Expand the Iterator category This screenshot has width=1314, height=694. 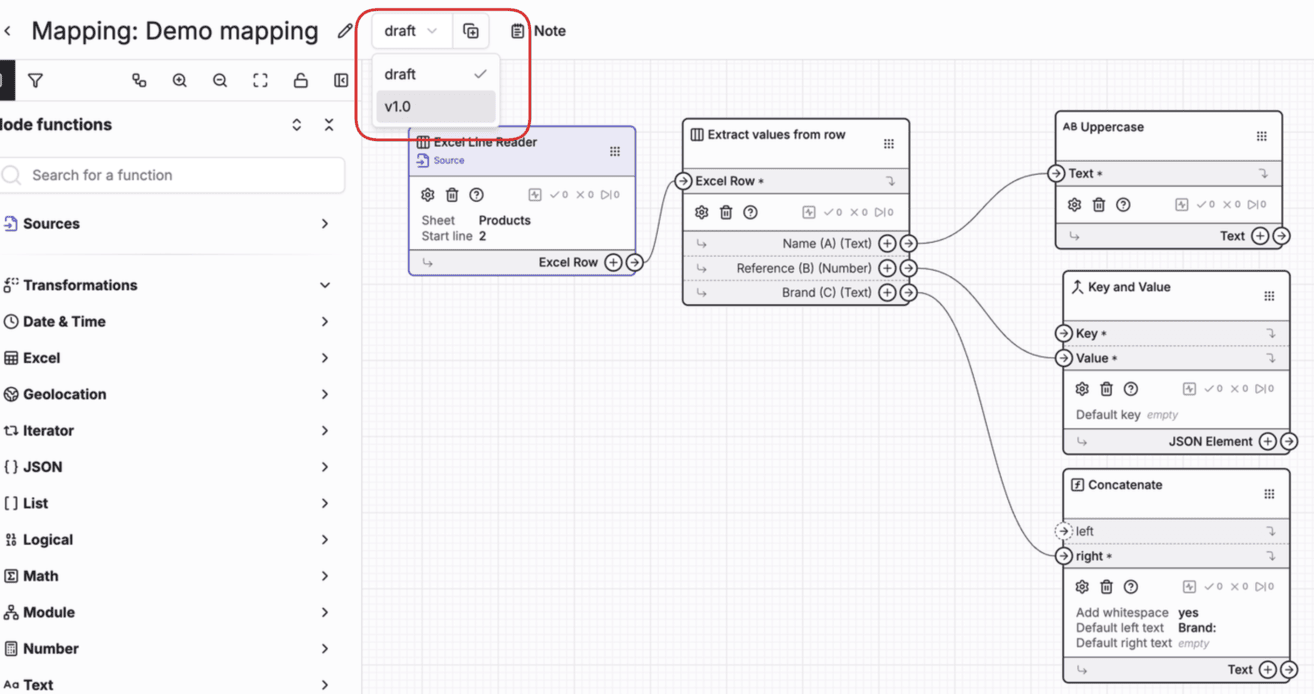click(325, 431)
